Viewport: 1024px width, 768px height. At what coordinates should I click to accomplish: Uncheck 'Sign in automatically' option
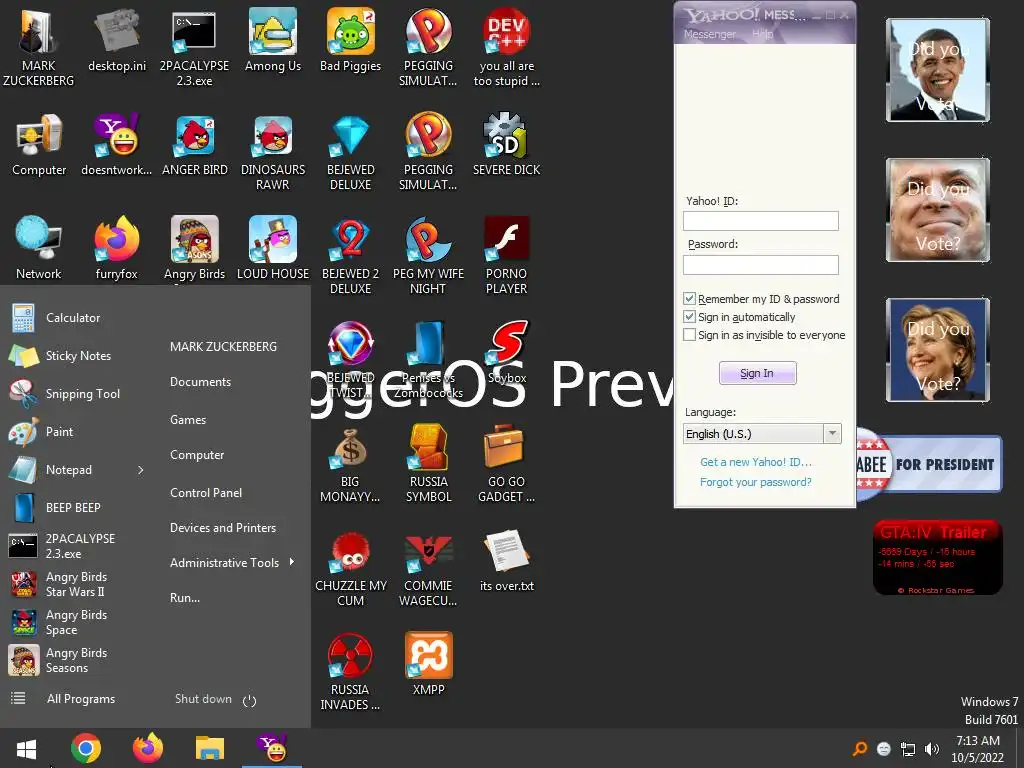[689, 317]
